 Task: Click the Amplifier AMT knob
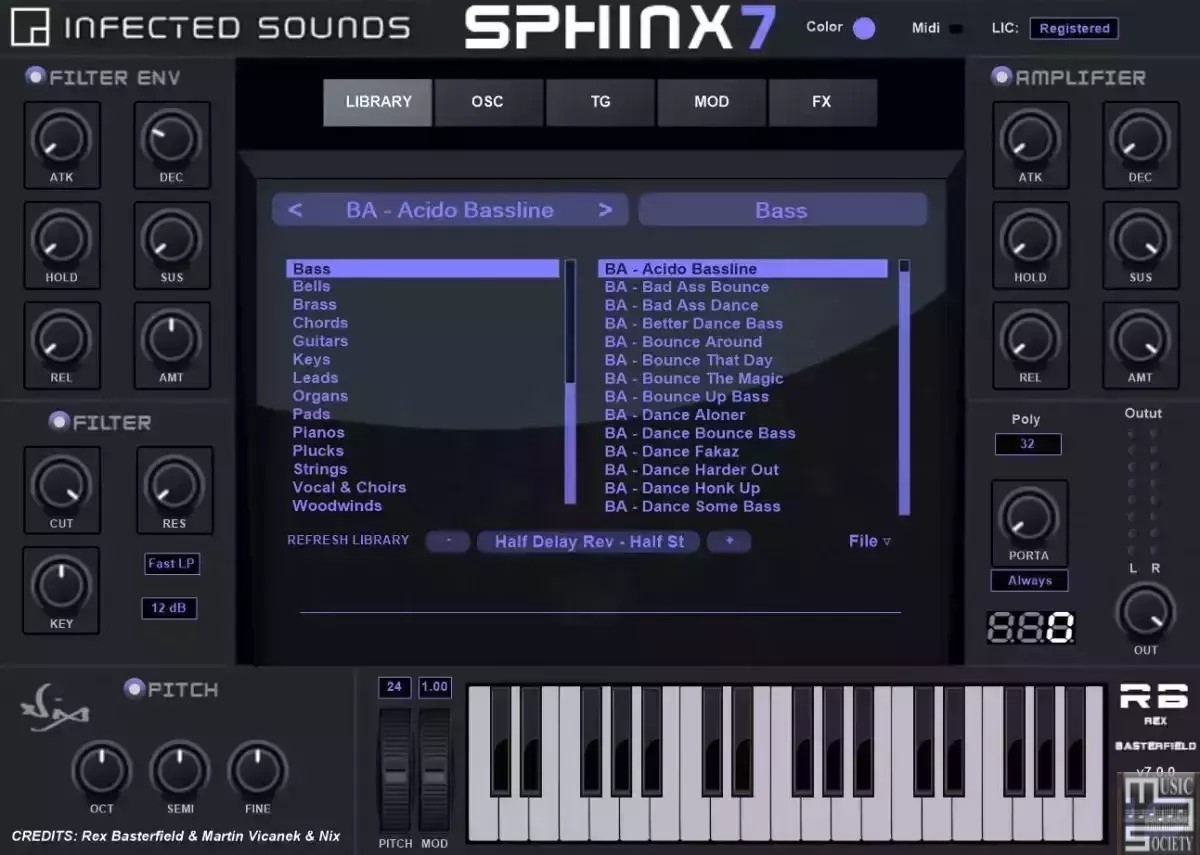point(1140,338)
